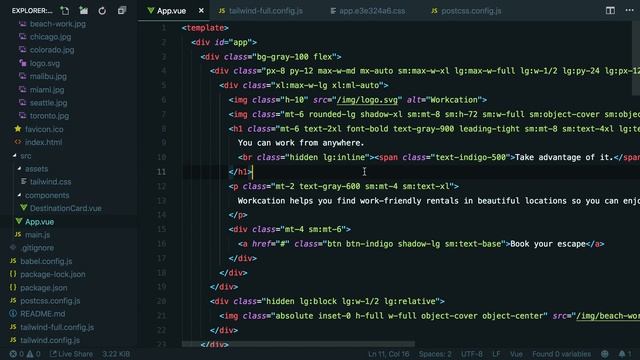Click the feedback smiley icon in status bar
Image resolution: width=640 pixels, height=360 pixels.
(x=604, y=354)
